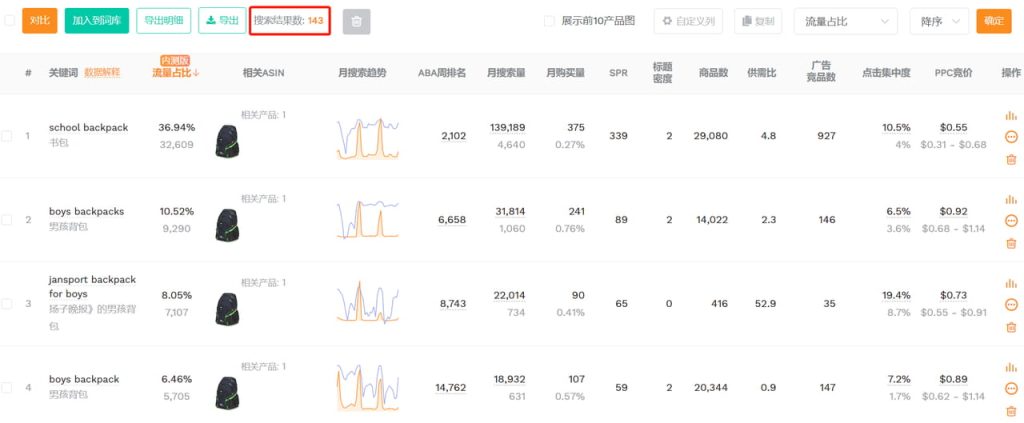1024x423 pixels.
Task: Expand the 降序 sort order dropdown
Action: (938, 21)
